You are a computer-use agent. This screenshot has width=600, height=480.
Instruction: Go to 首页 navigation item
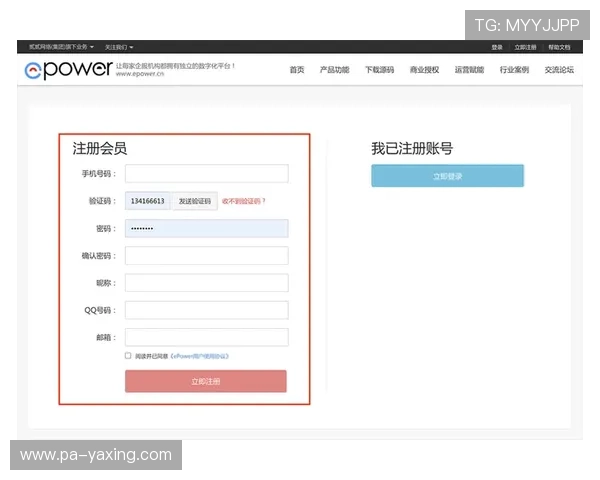[x=297, y=70]
